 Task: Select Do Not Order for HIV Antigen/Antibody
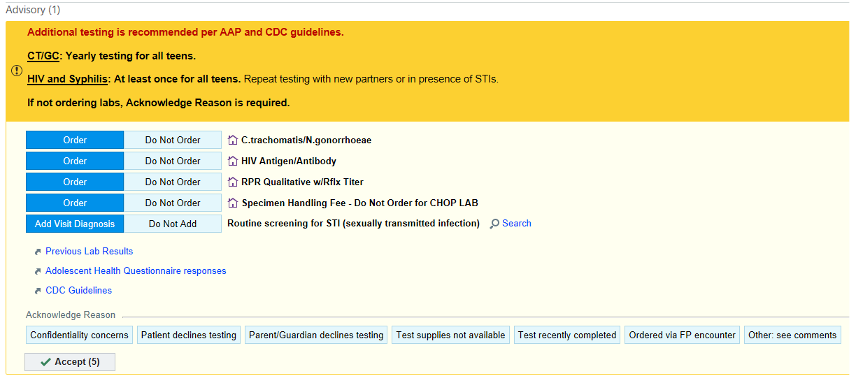coord(173,161)
